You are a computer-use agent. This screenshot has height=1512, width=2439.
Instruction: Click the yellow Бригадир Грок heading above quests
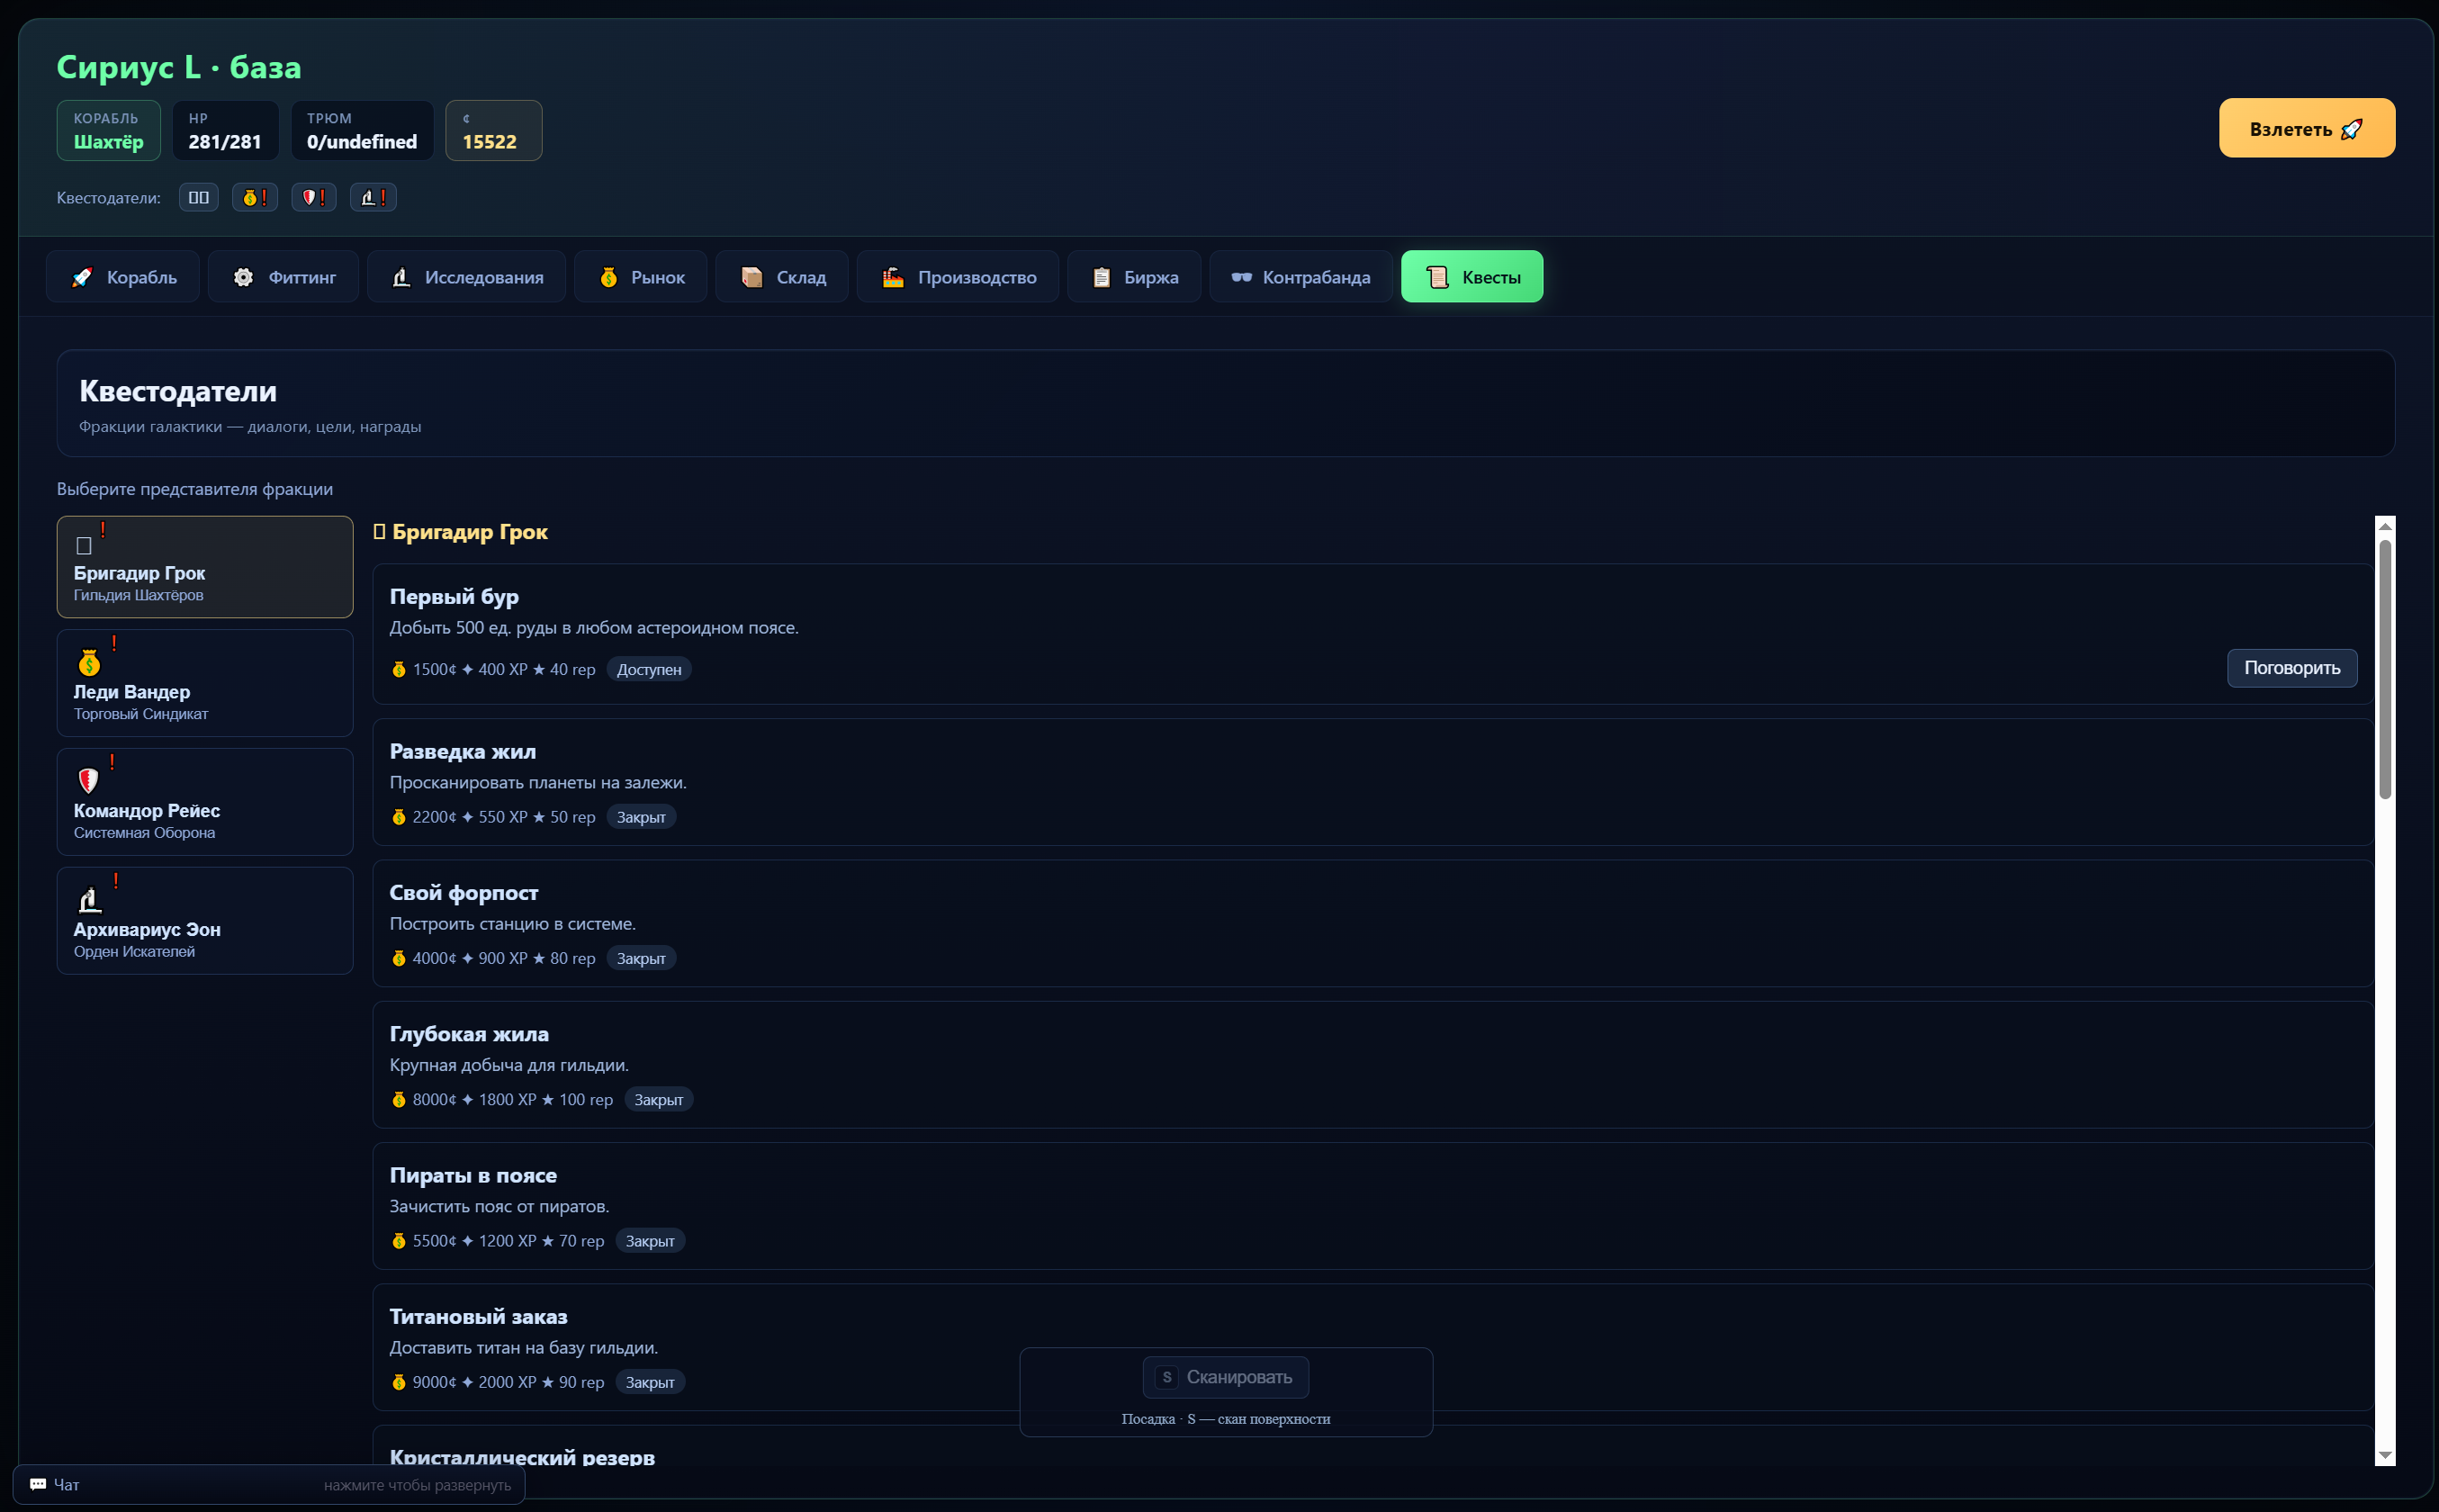461,532
